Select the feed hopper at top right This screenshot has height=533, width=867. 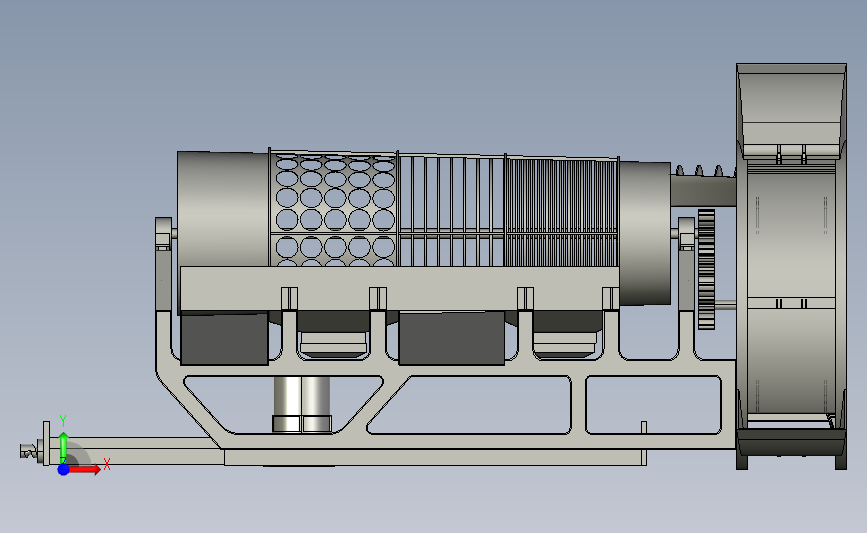coord(791,113)
